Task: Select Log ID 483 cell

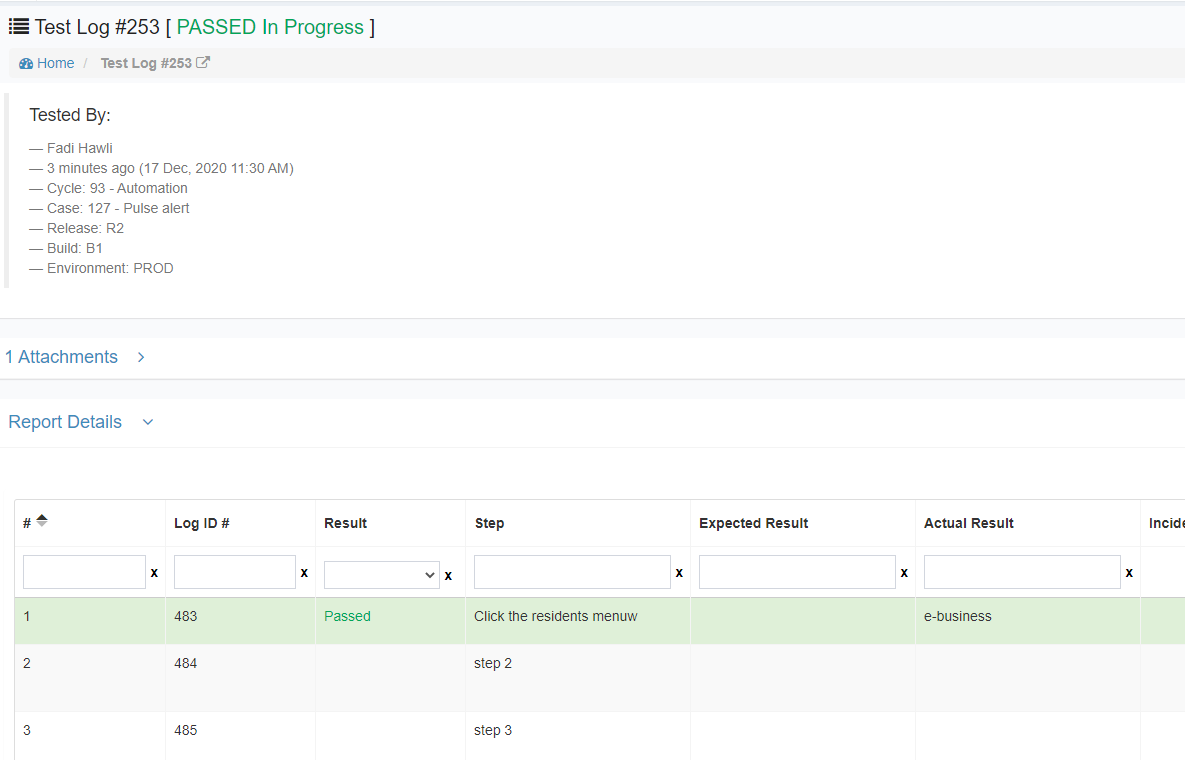Action: [x=186, y=616]
